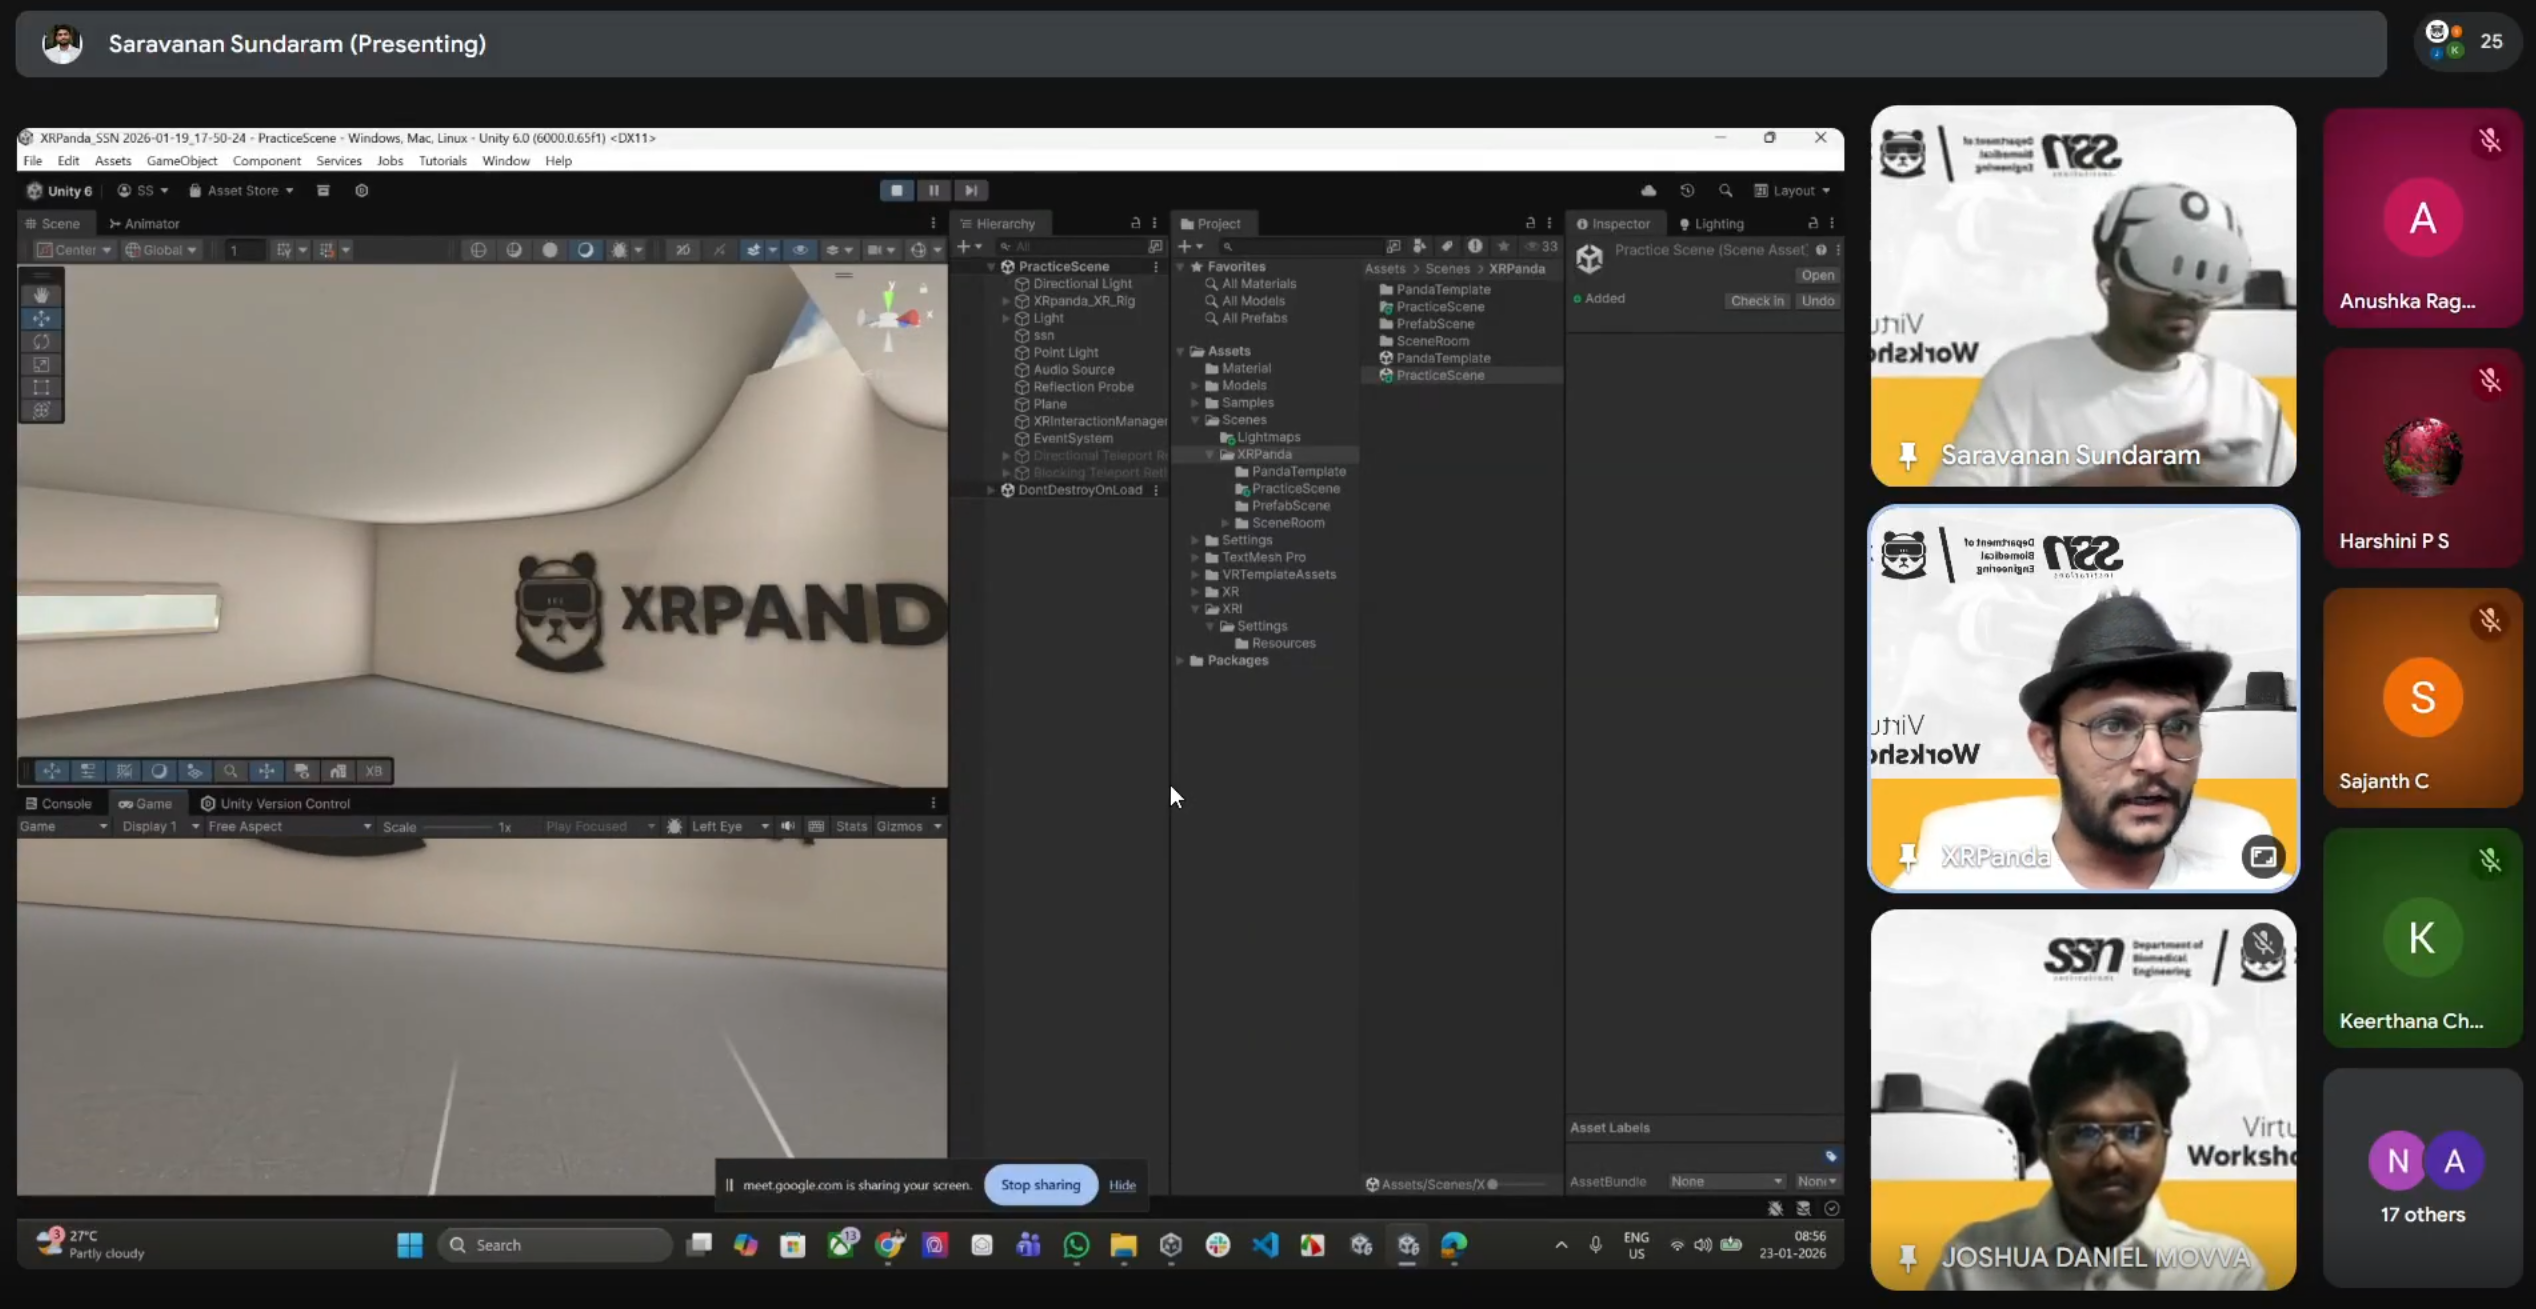Select the Rotate tool in Scene toolbar
The width and height of the screenshot is (2536, 1309).
pyautogui.click(x=41, y=342)
